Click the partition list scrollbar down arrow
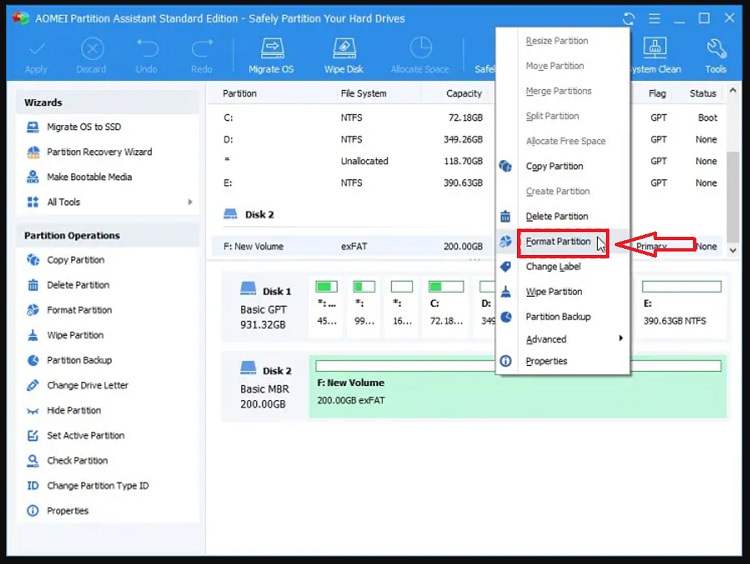Viewport: 750px width, 564px height. [x=733, y=250]
